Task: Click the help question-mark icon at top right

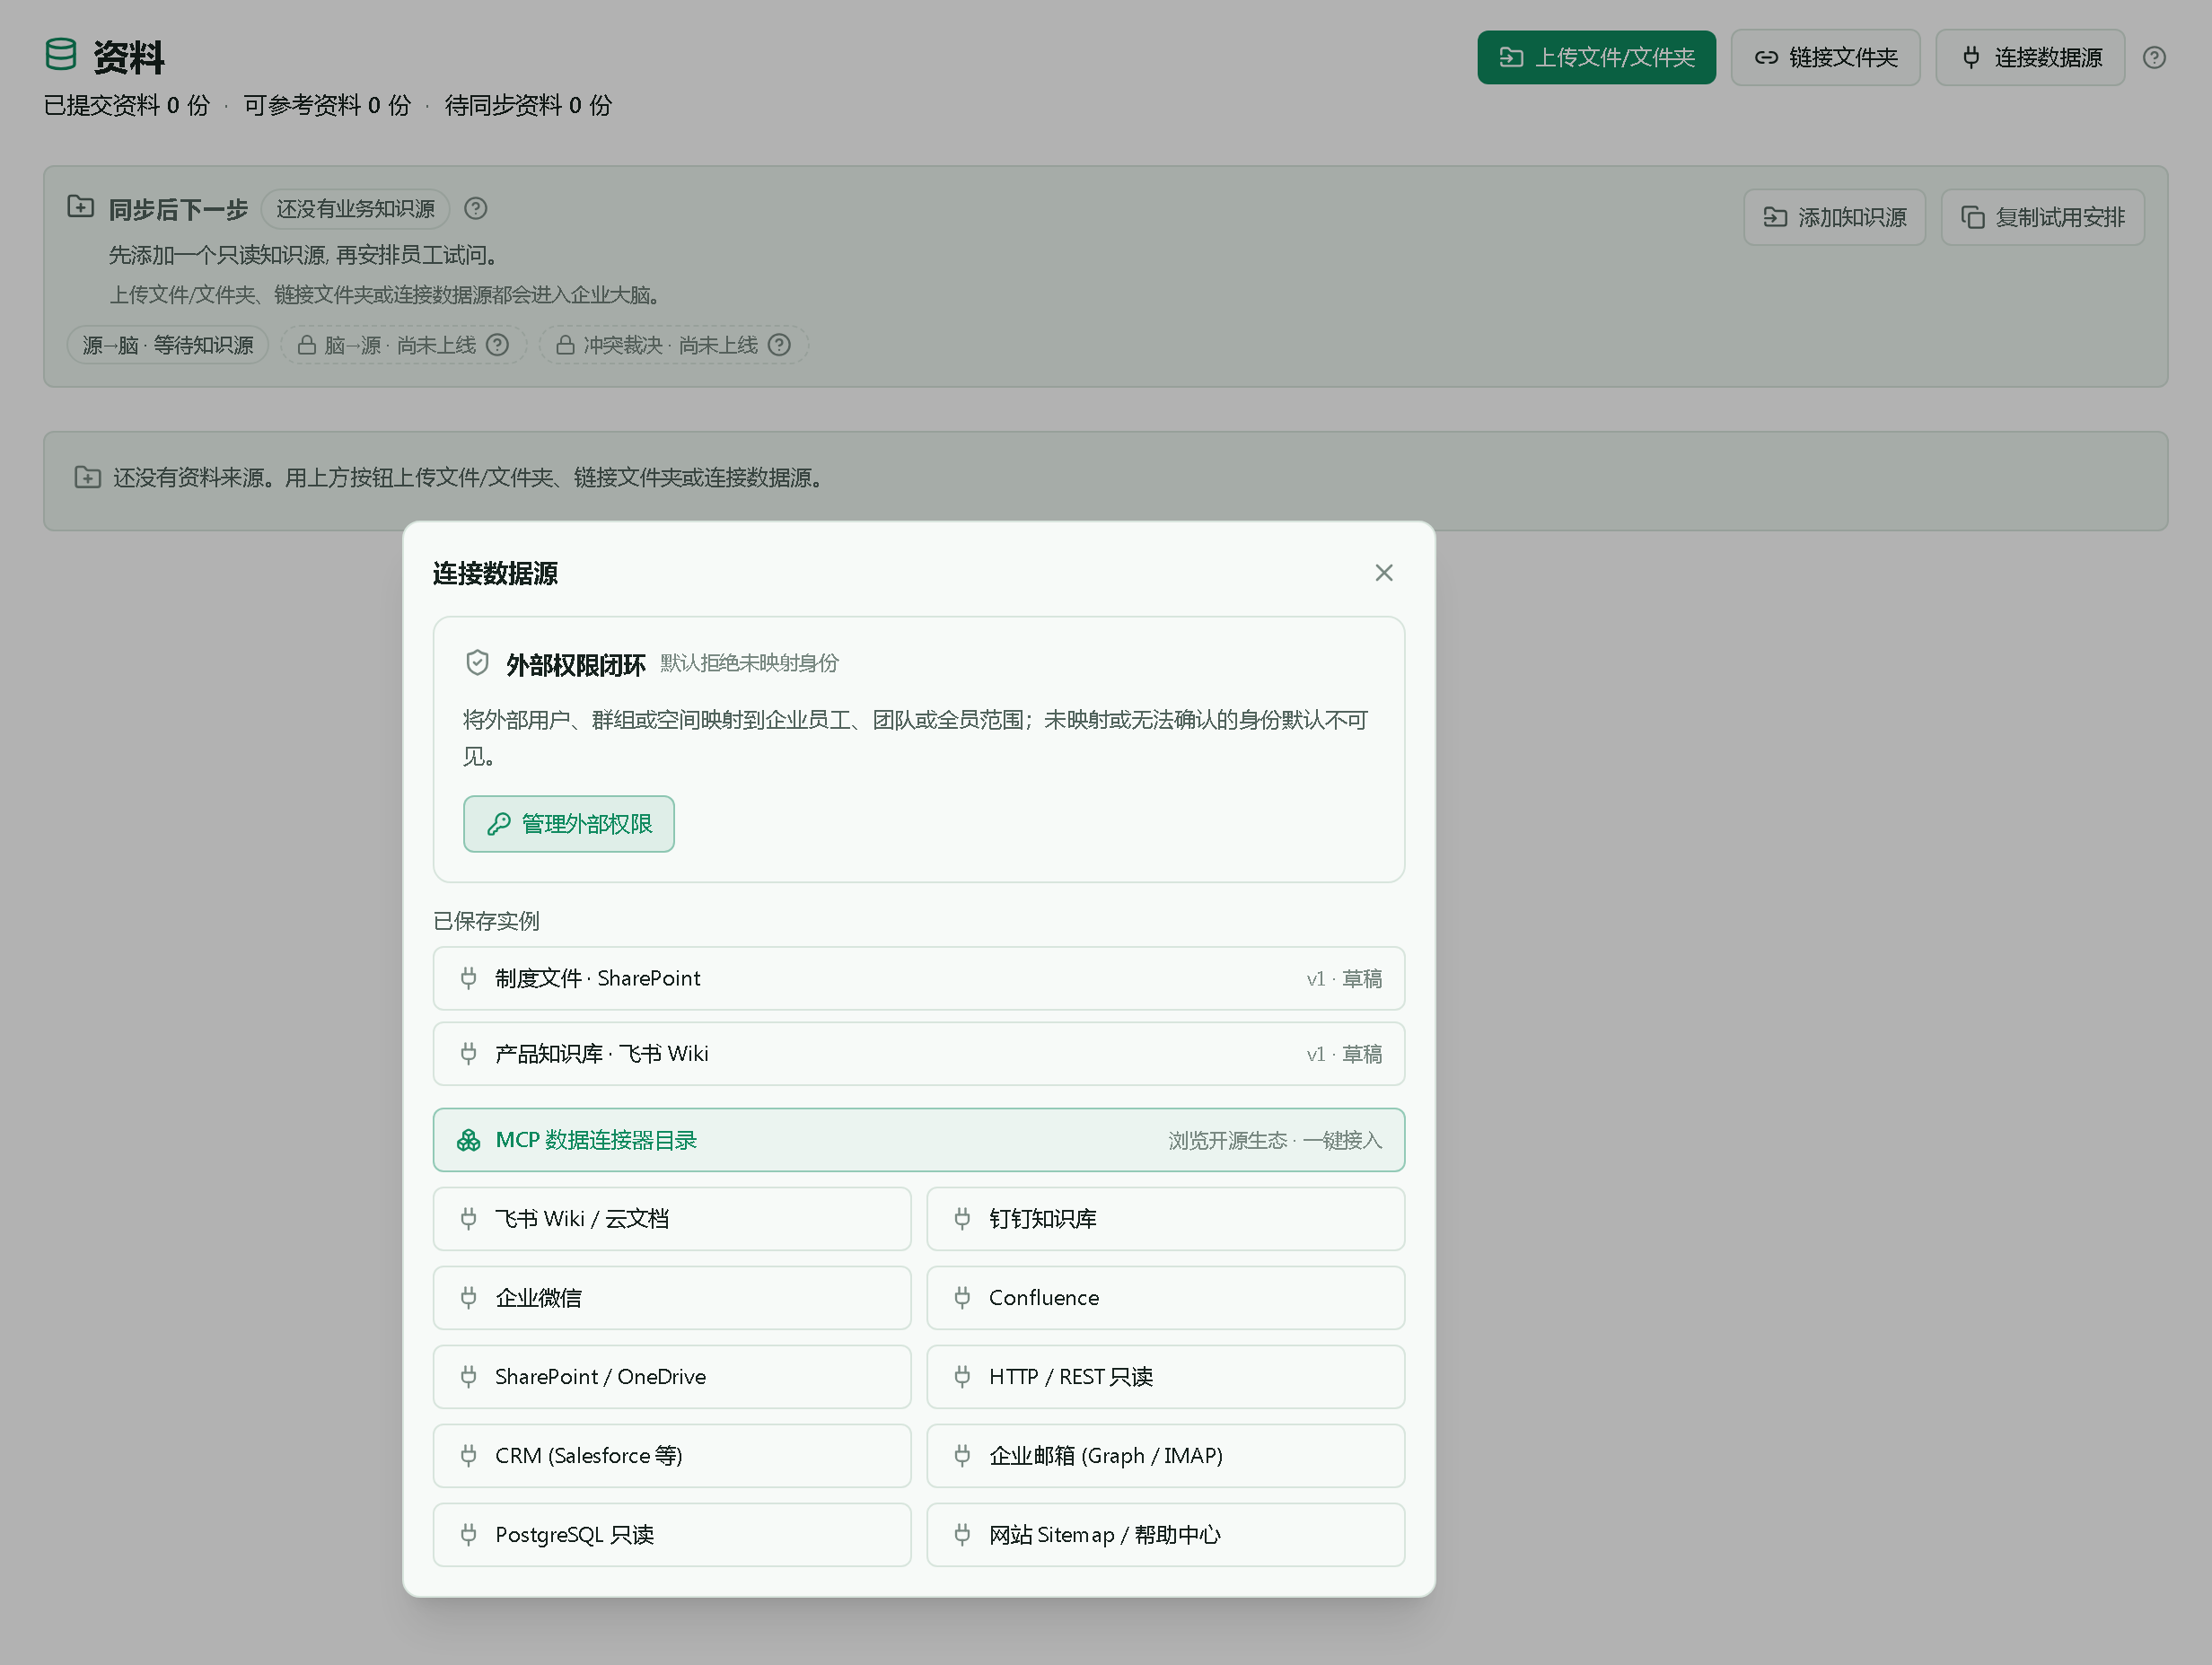Action: (x=2154, y=58)
